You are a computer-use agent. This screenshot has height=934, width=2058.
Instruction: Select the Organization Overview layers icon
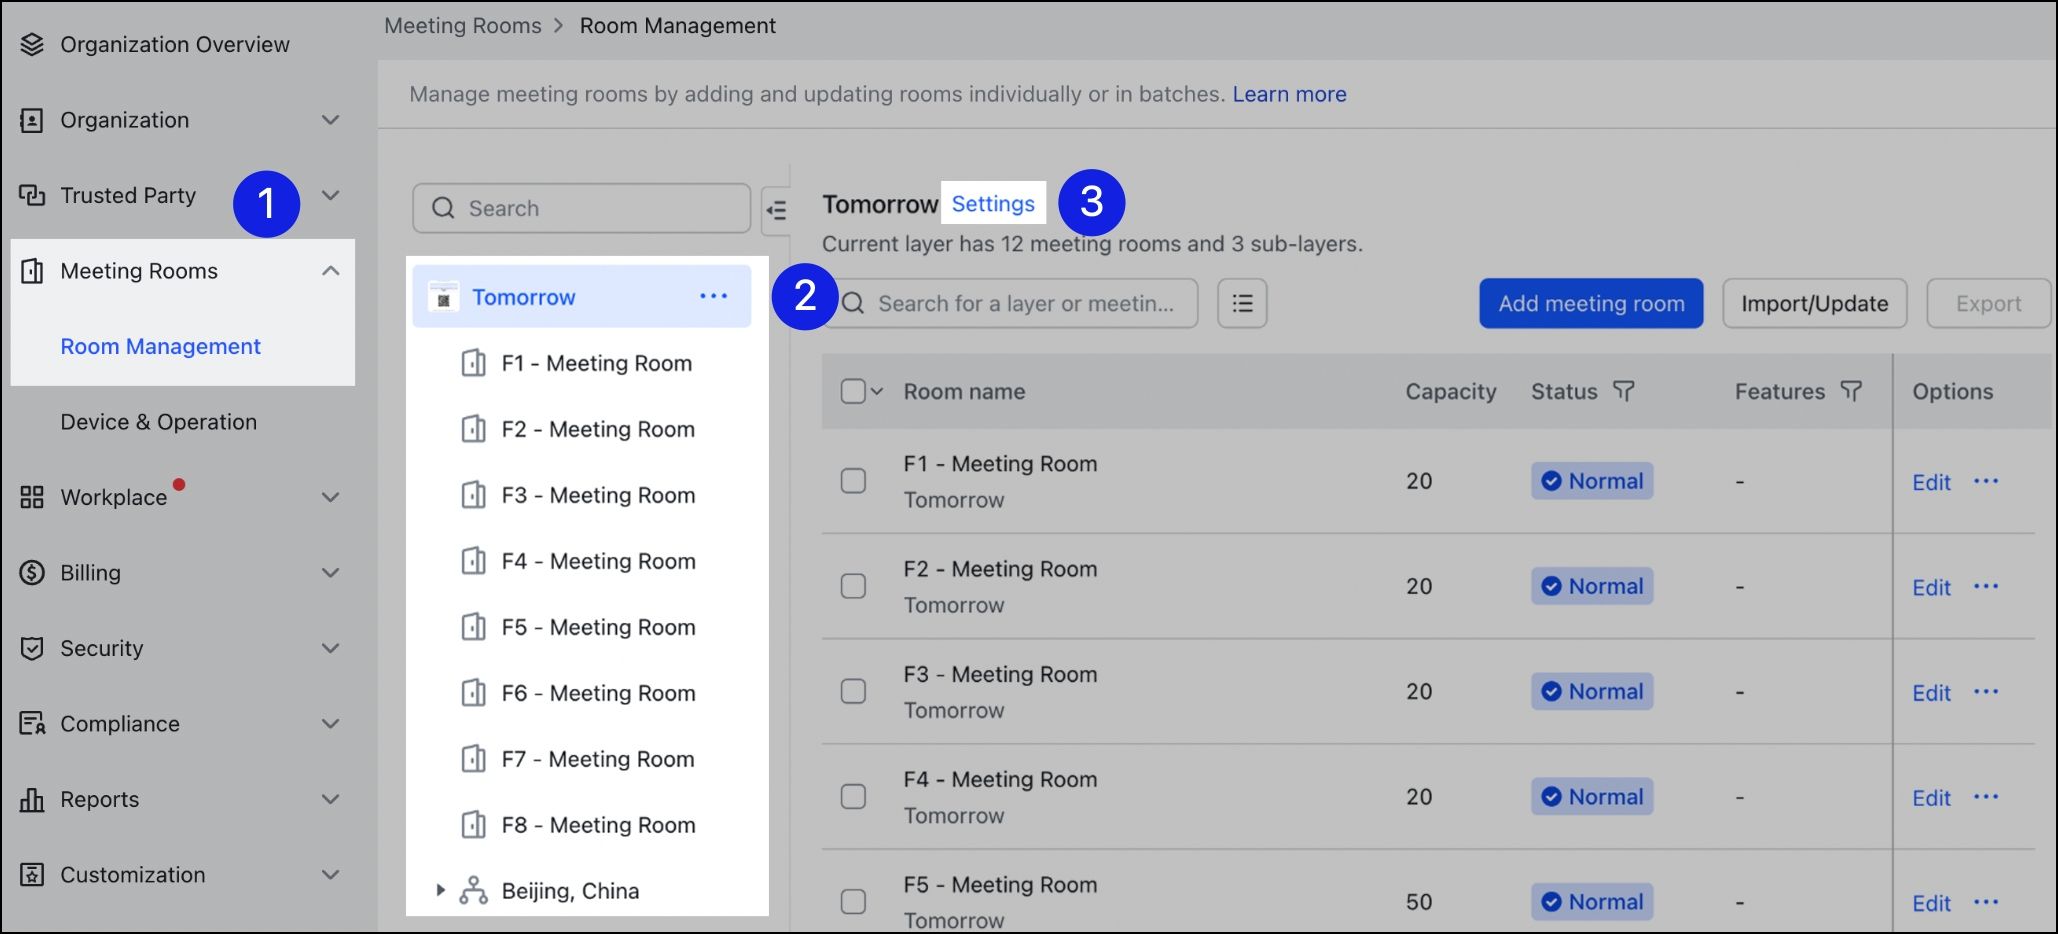(x=31, y=43)
